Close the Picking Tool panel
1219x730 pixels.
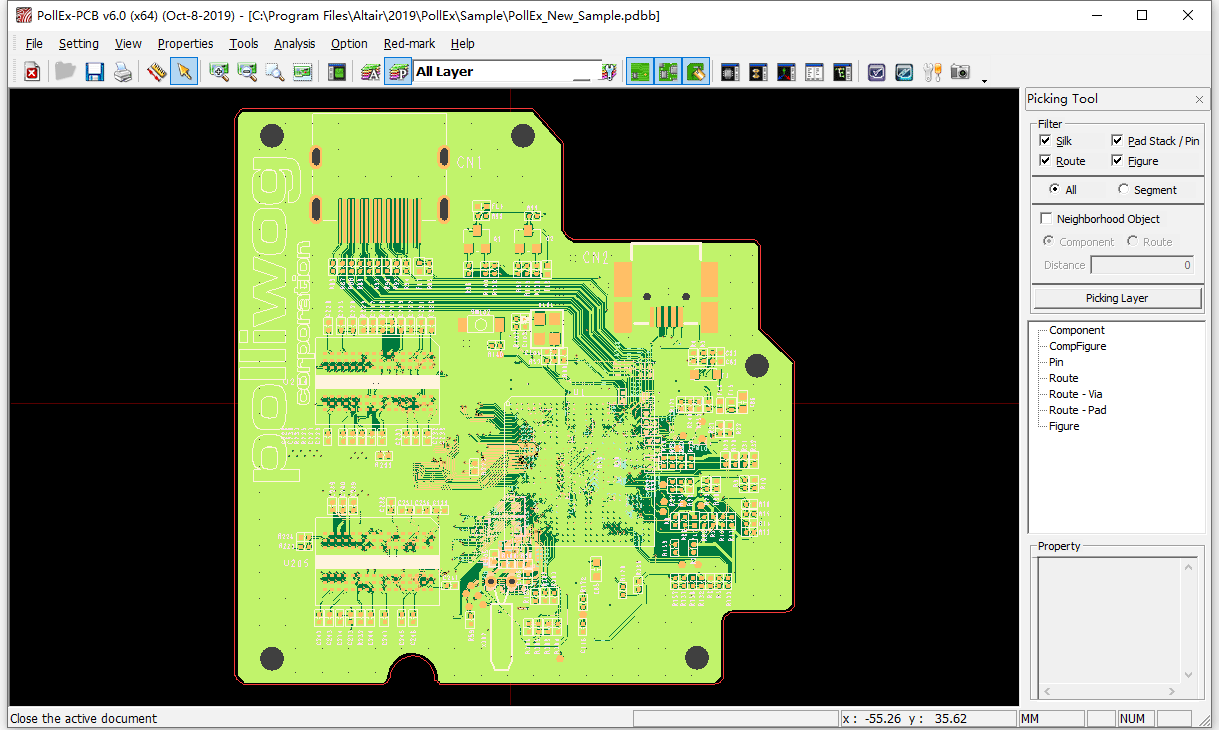[1199, 99]
